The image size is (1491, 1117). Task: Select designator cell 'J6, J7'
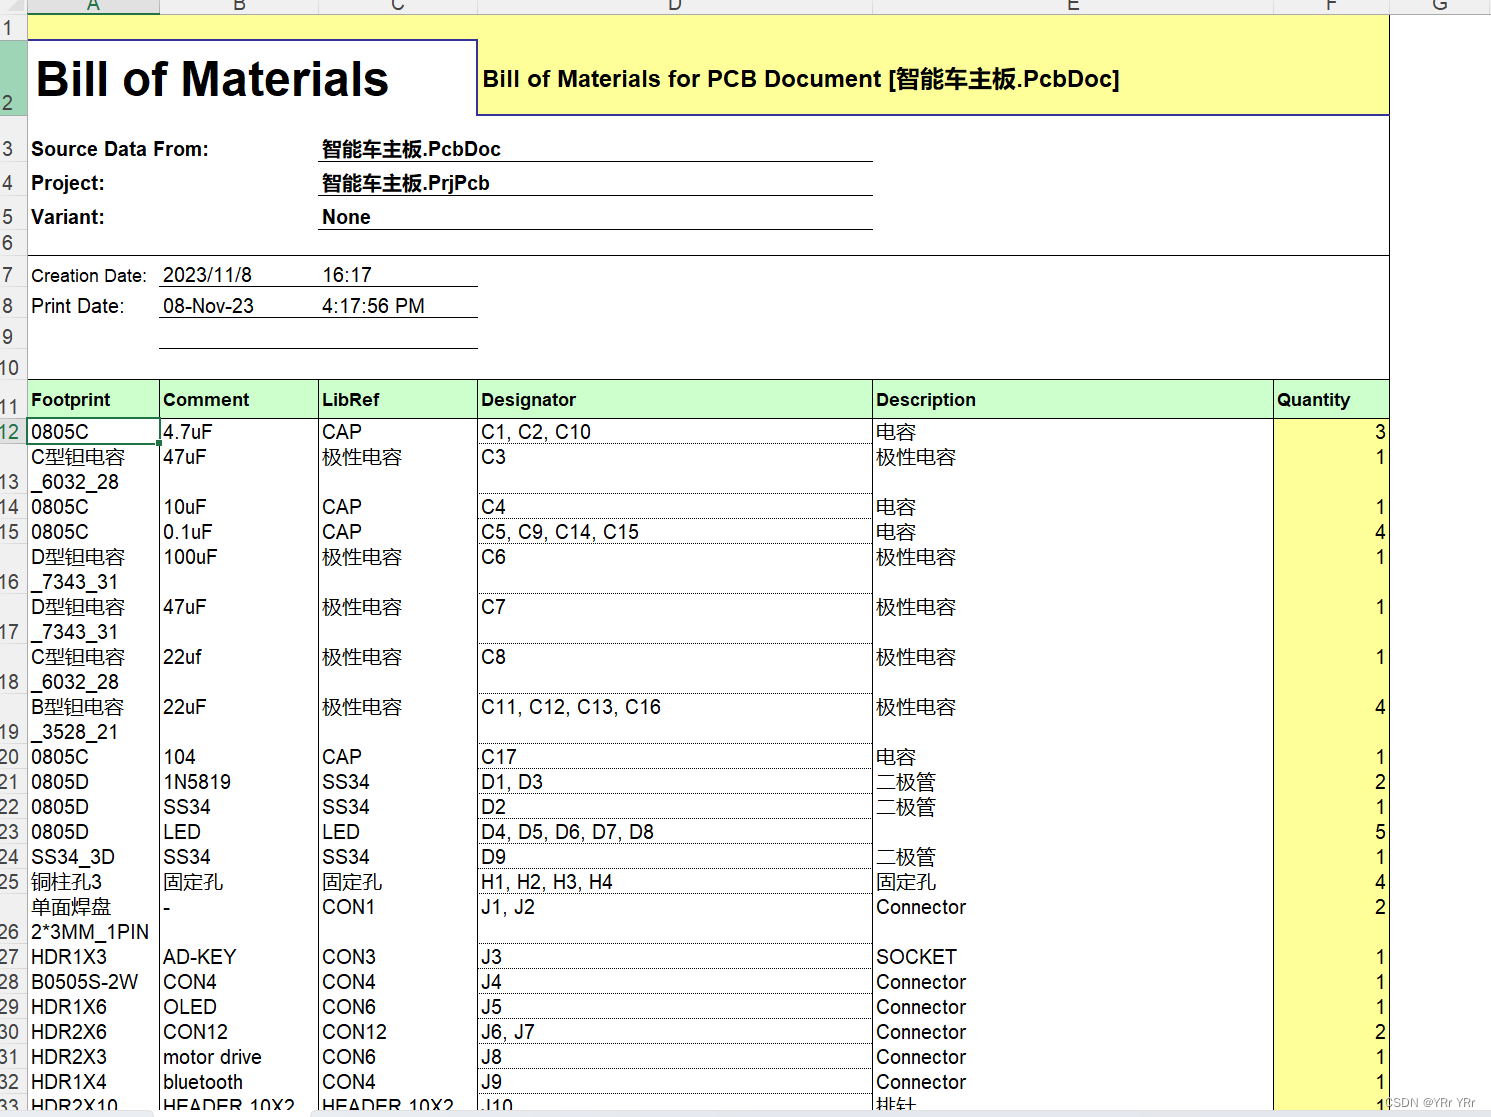(675, 1032)
